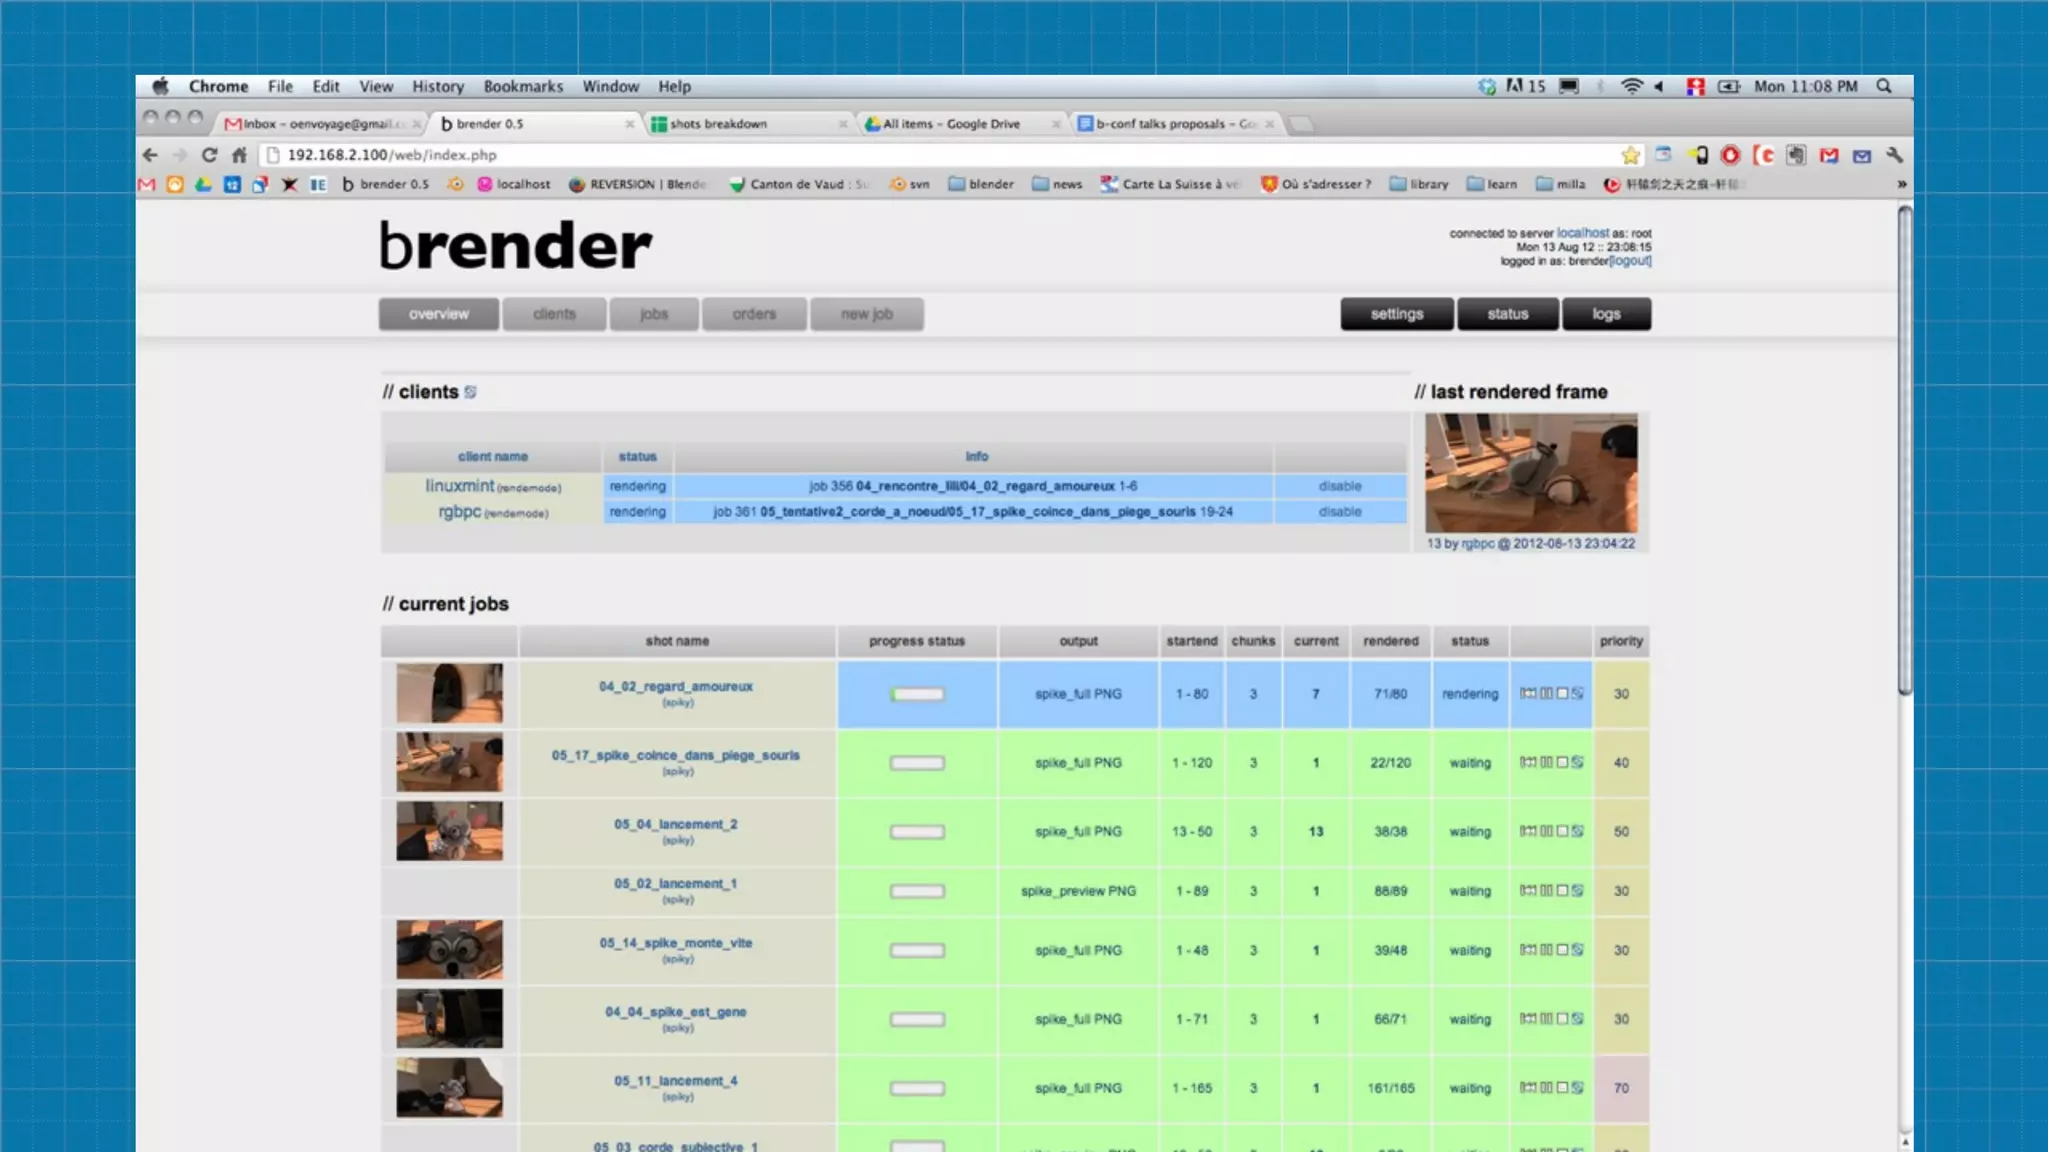This screenshot has width=2048, height=1152.
Task: Open the jobs navigation tab
Action: coord(653,314)
